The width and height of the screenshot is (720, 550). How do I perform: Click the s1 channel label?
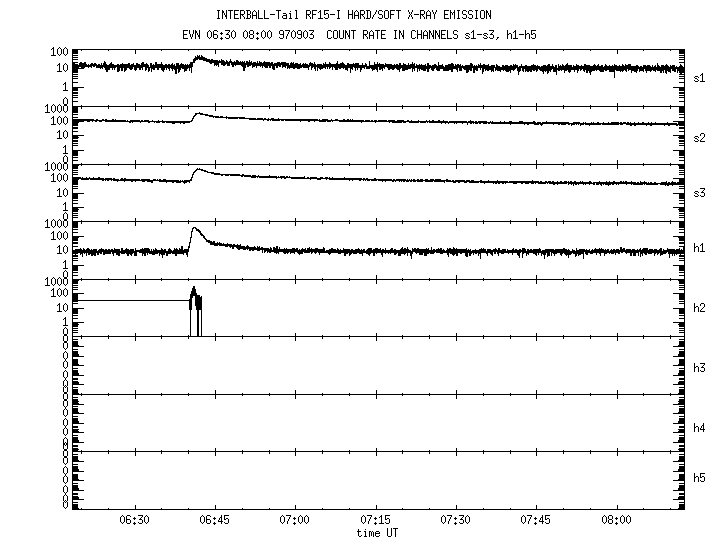click(x=699, y=75)
